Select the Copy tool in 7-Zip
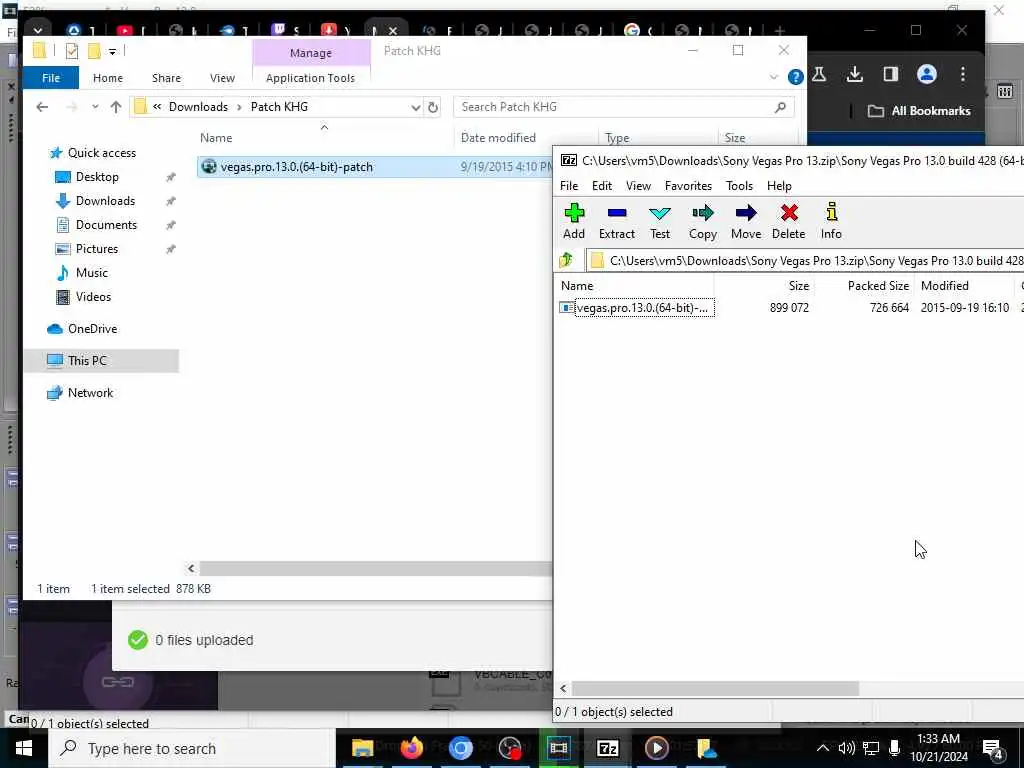This screenshot has height=768, width=1024. (703, 221)
